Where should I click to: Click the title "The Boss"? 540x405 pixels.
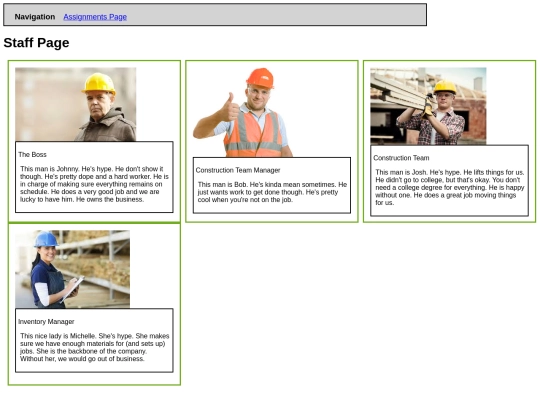click(x=32, y=155)
